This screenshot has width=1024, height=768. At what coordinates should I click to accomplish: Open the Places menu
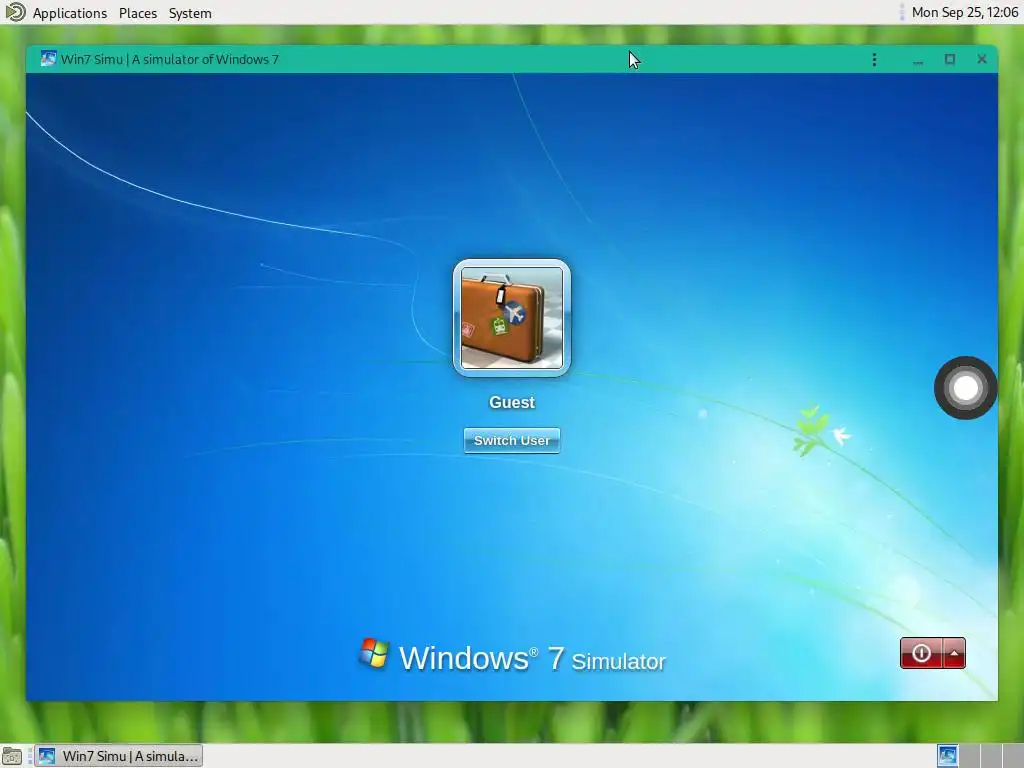[138, 13]
